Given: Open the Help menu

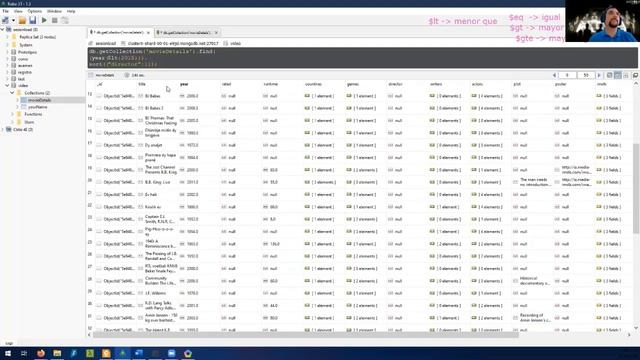Looking at the screenshot, I should point(71,11).
